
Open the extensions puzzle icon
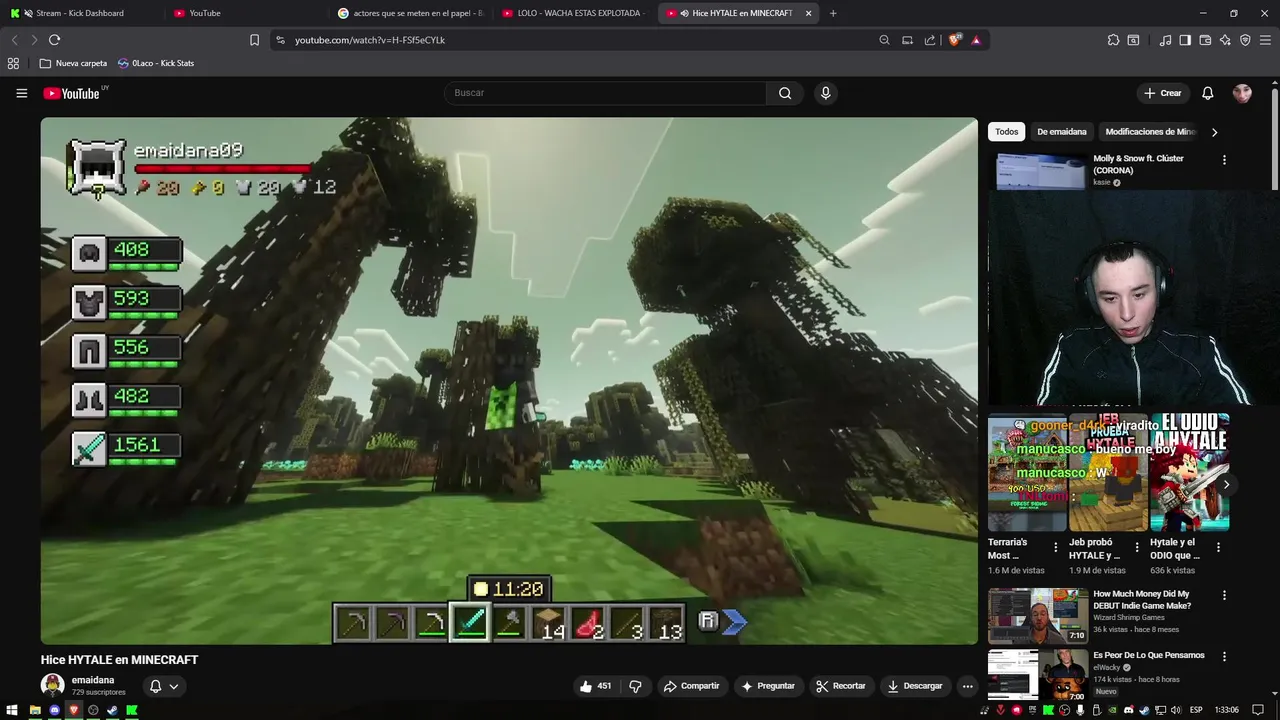pyautogui.click(x=1113, y=40)
